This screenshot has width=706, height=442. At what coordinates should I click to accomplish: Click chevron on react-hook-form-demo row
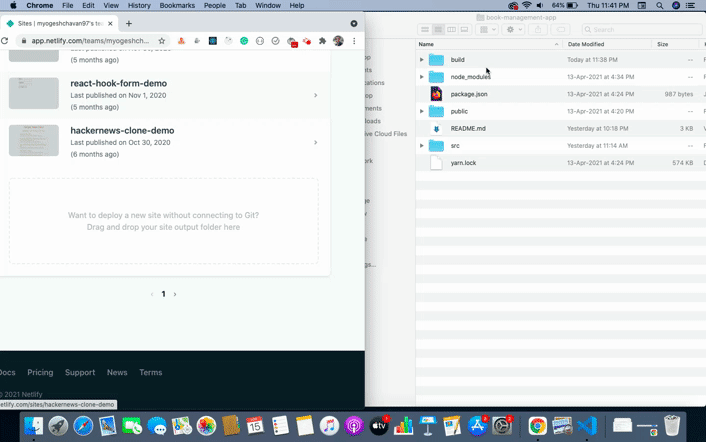pos(316,95)
